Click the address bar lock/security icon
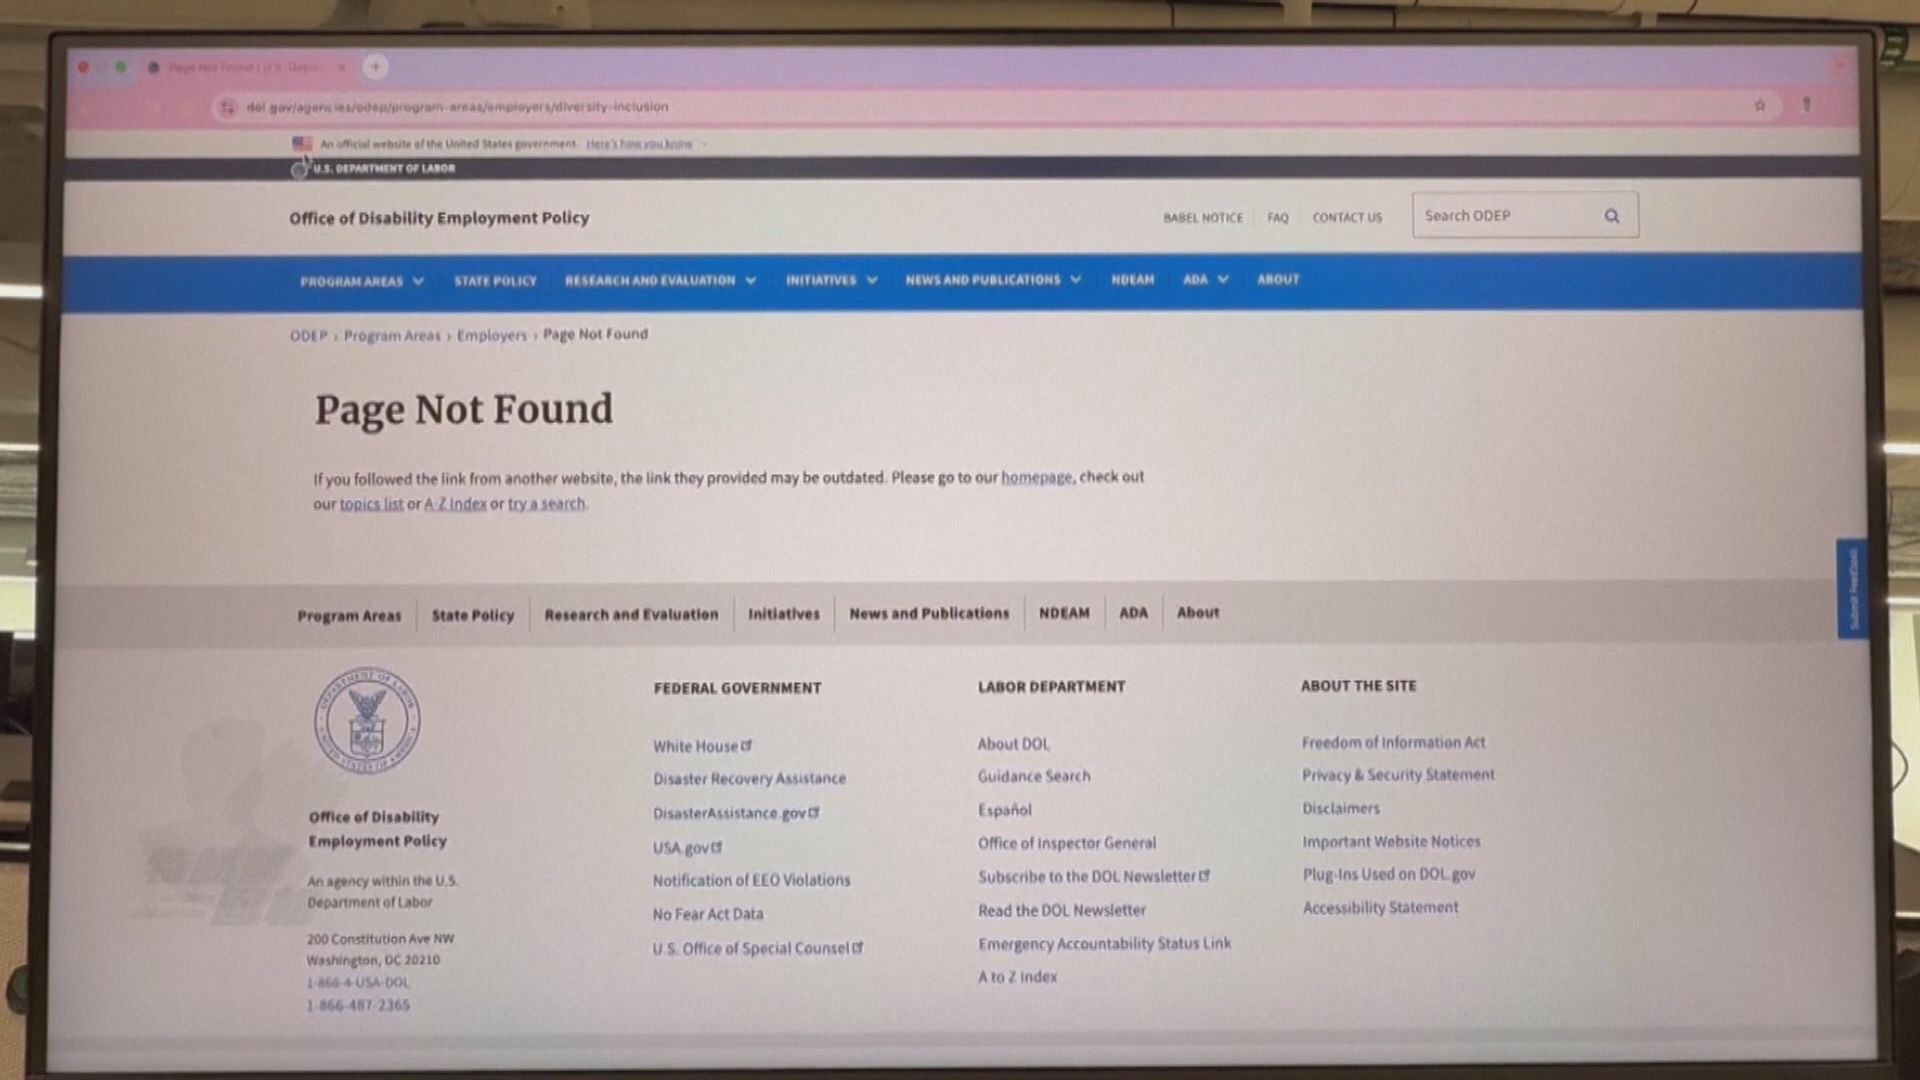 pyautogui.click(x=228, y=107)
